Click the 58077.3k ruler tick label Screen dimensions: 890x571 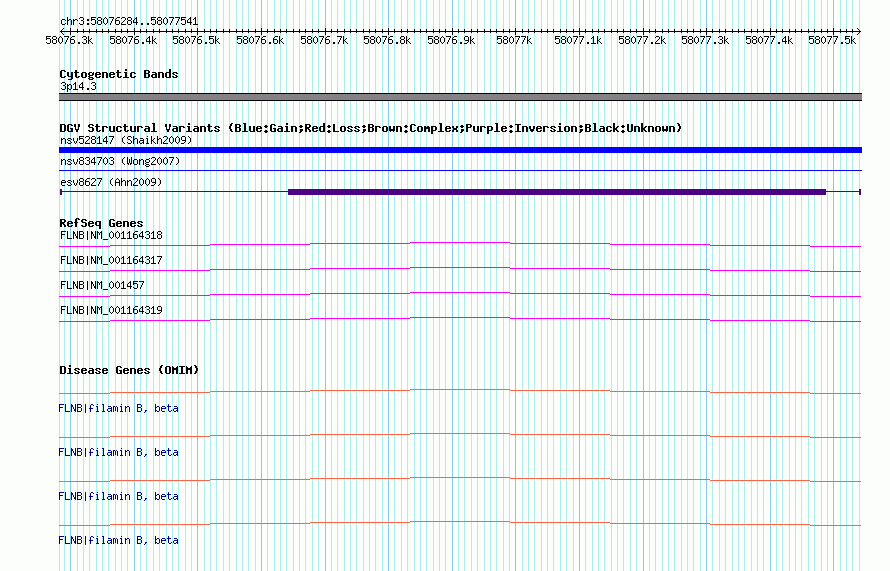pyautogui.click(x=705, y=40)
